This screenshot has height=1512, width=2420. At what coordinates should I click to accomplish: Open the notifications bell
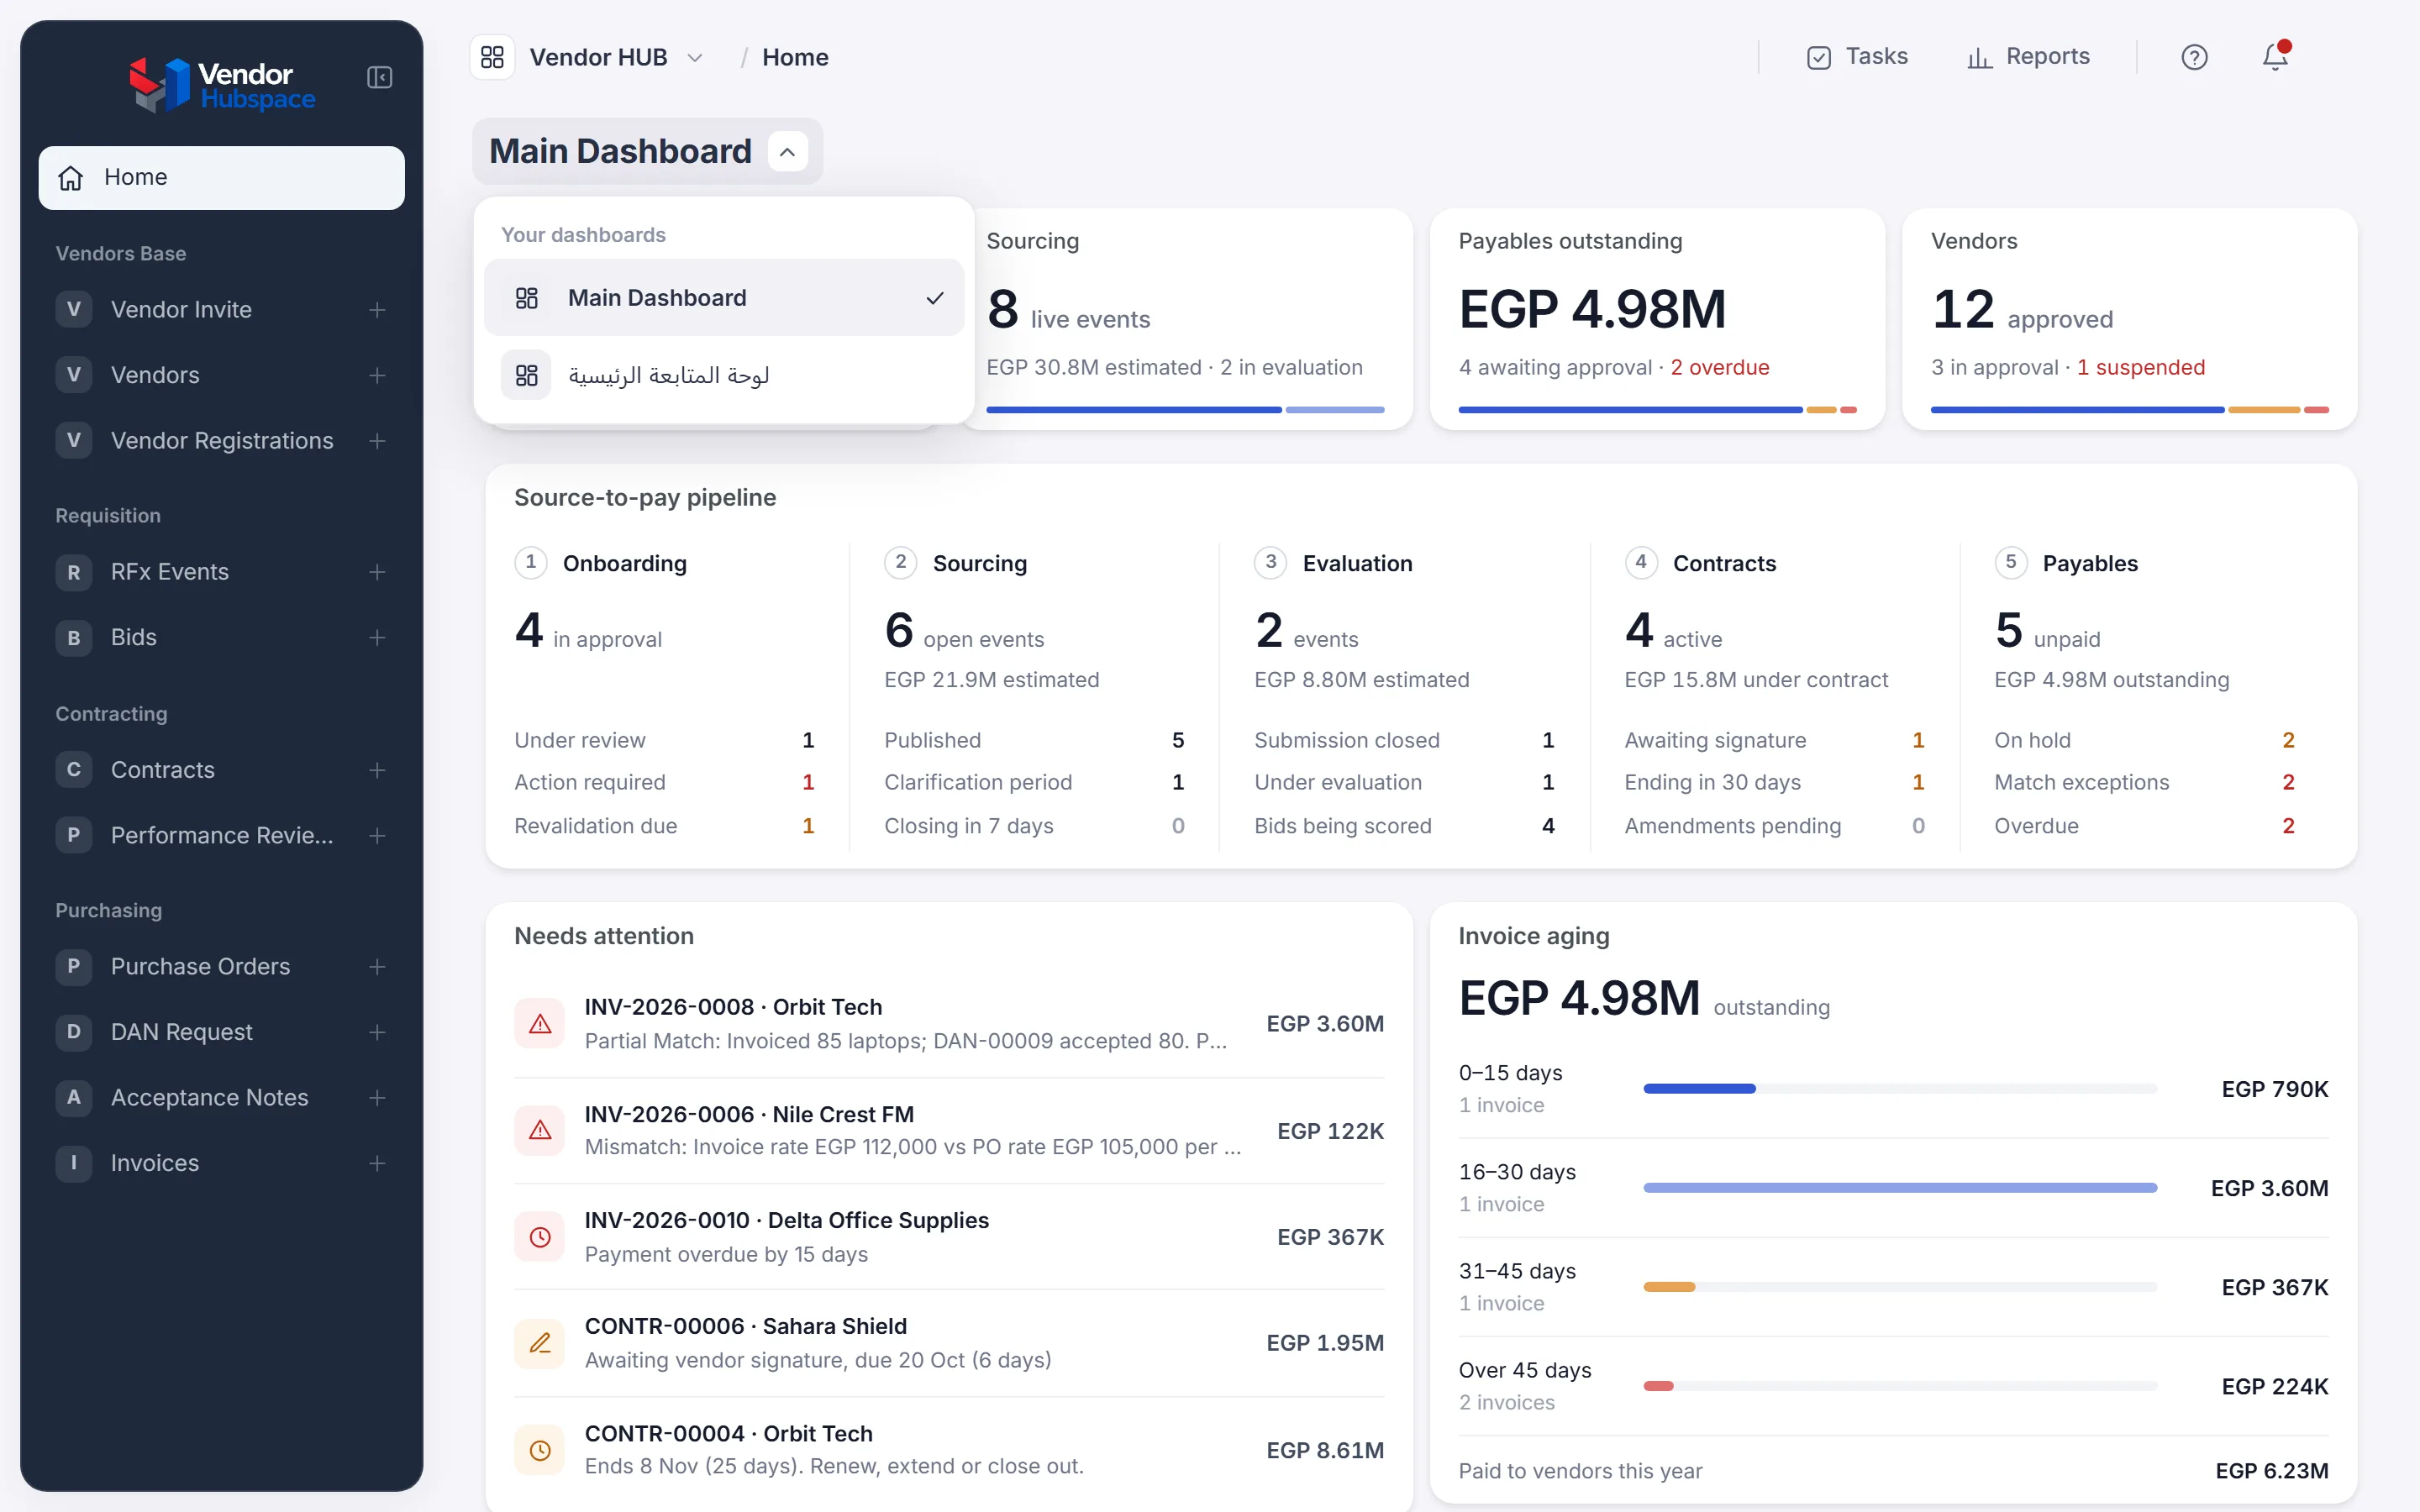pyautogui.click(x=2275, y=56)
